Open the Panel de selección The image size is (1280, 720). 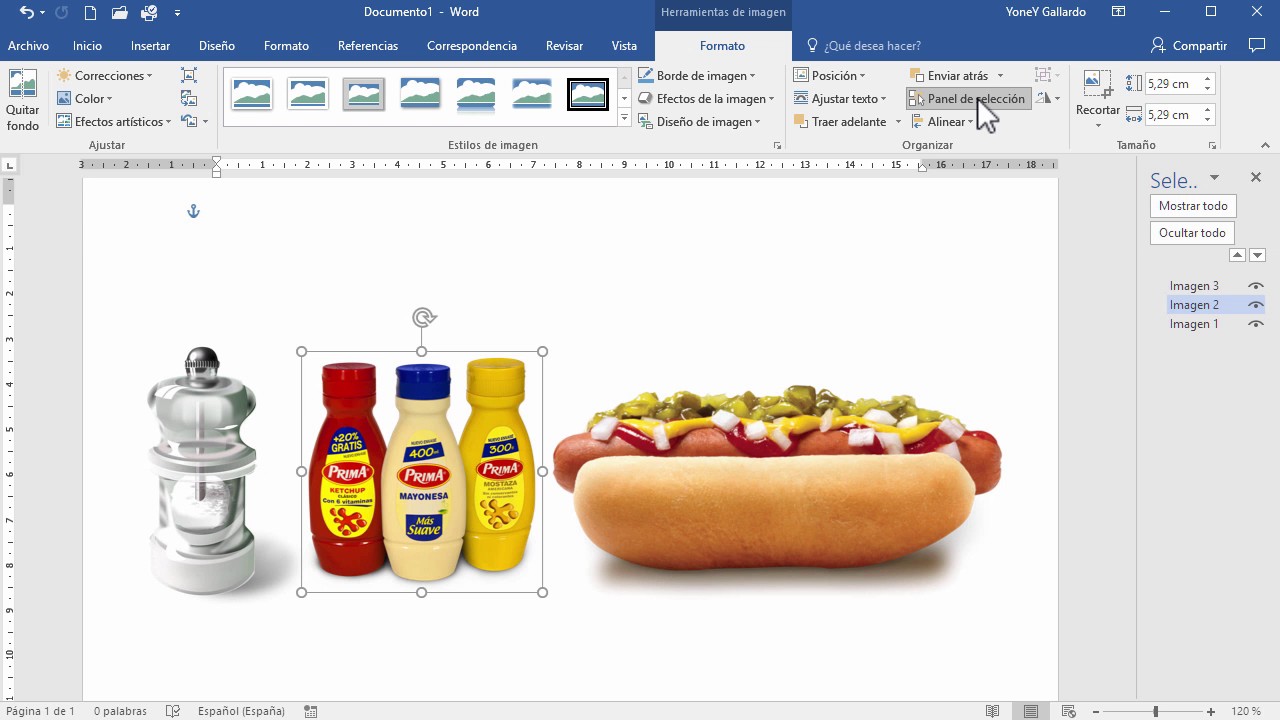[x=967, y=98]
